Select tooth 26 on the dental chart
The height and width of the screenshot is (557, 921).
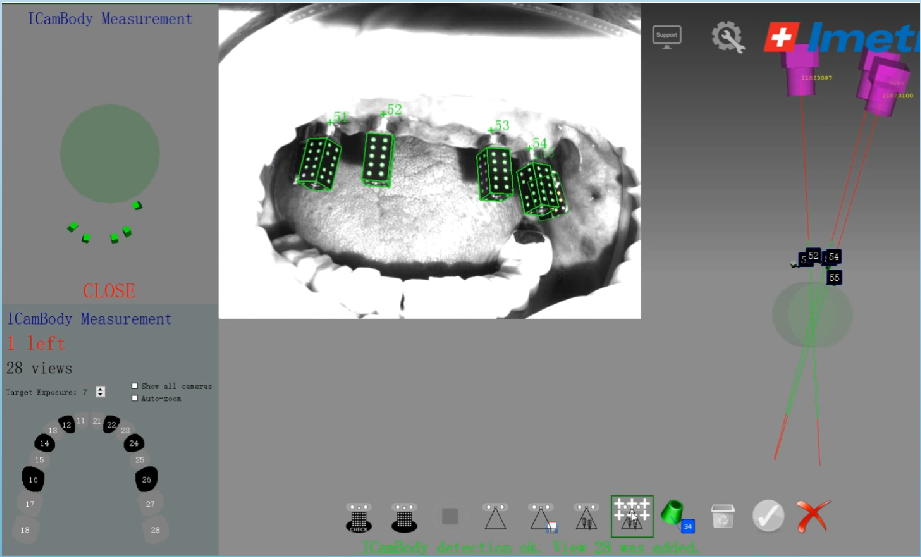point(148,479)
